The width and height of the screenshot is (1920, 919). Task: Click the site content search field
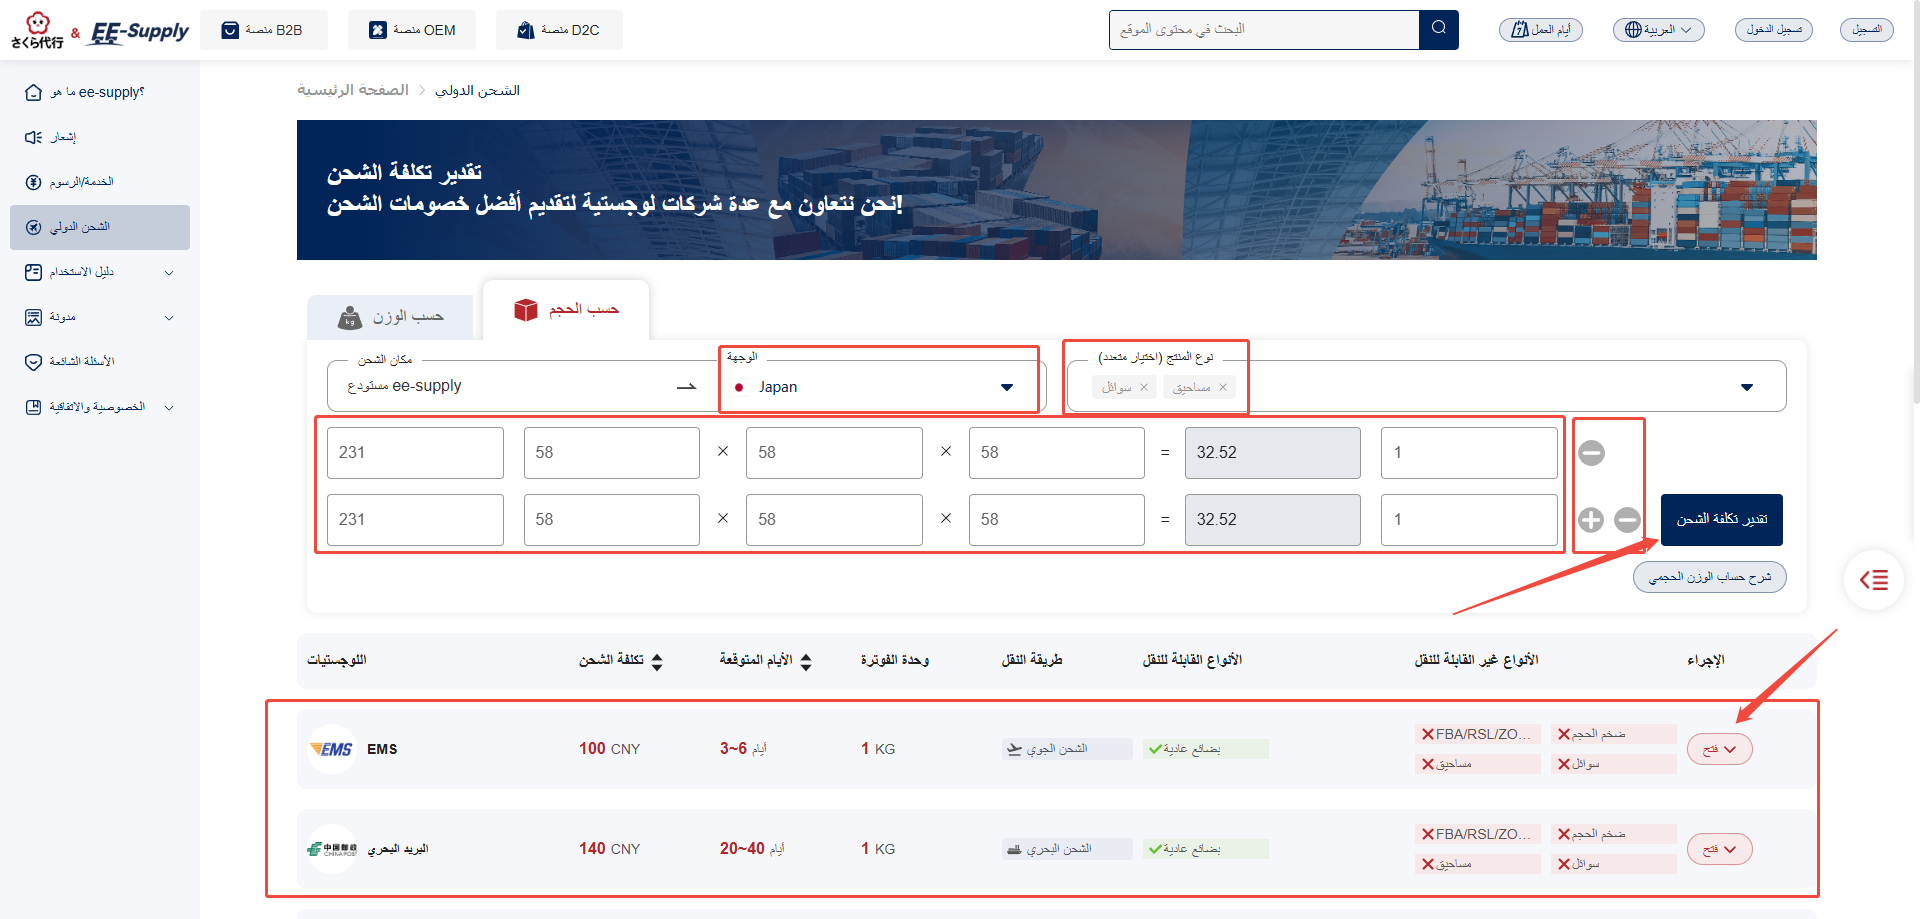point(1264,30)
